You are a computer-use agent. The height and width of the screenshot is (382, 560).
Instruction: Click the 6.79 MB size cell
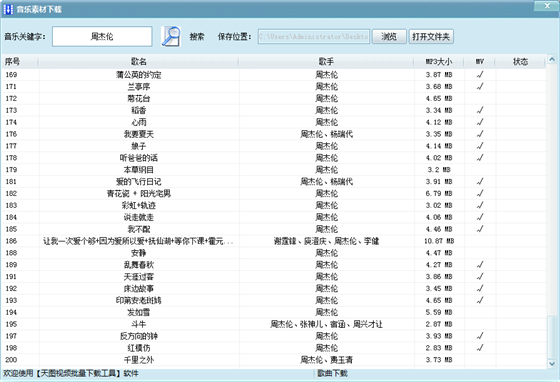coord(439,193)
